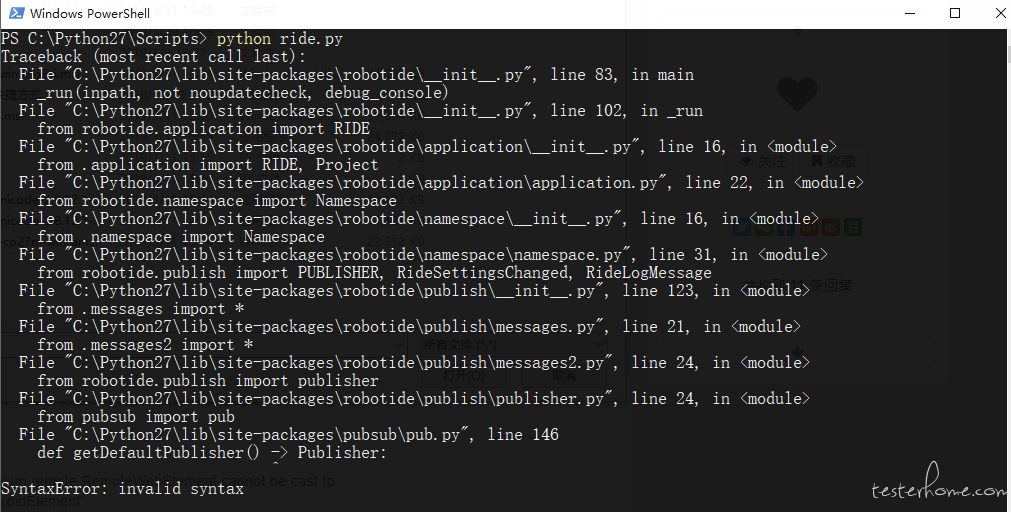Screen dimensions: 1011x512
Task: Click the faded Twitter share icon
Action: coord(741,226)
